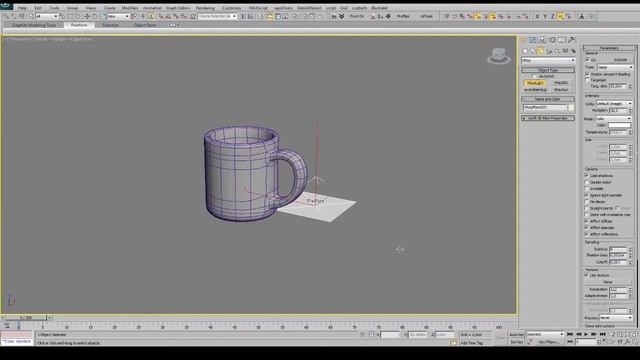The height and width of the screenshot is (360, 640).
Task: Open the Motion command panel tab
Action: (552, 40)
